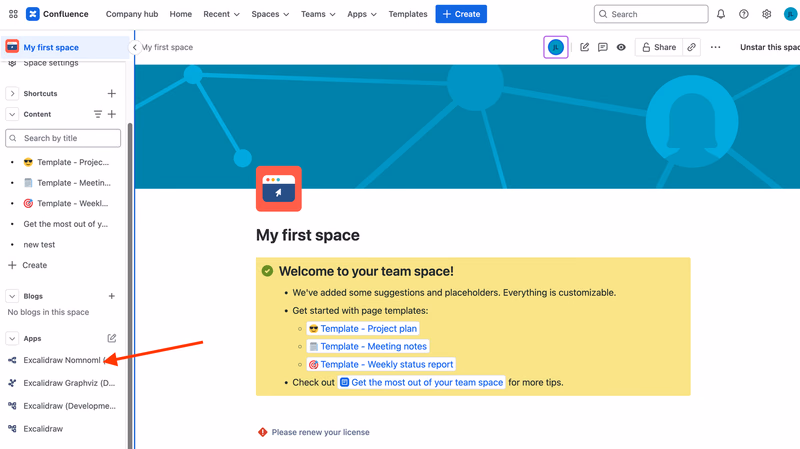
Task: Go to Home
Action: pyautogui.click(x=181, y=14)
